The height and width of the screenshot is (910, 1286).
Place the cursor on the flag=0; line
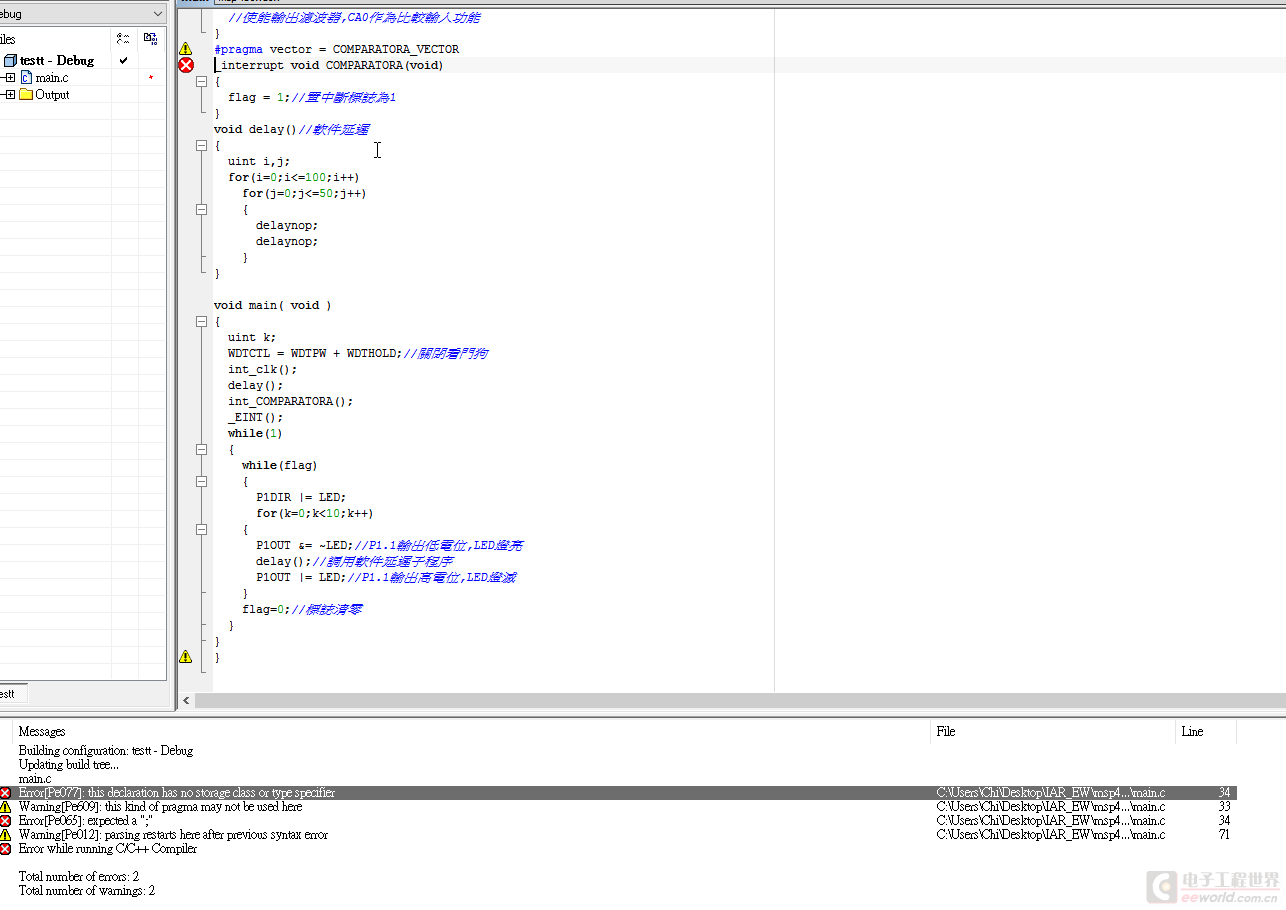click(302, 609)
